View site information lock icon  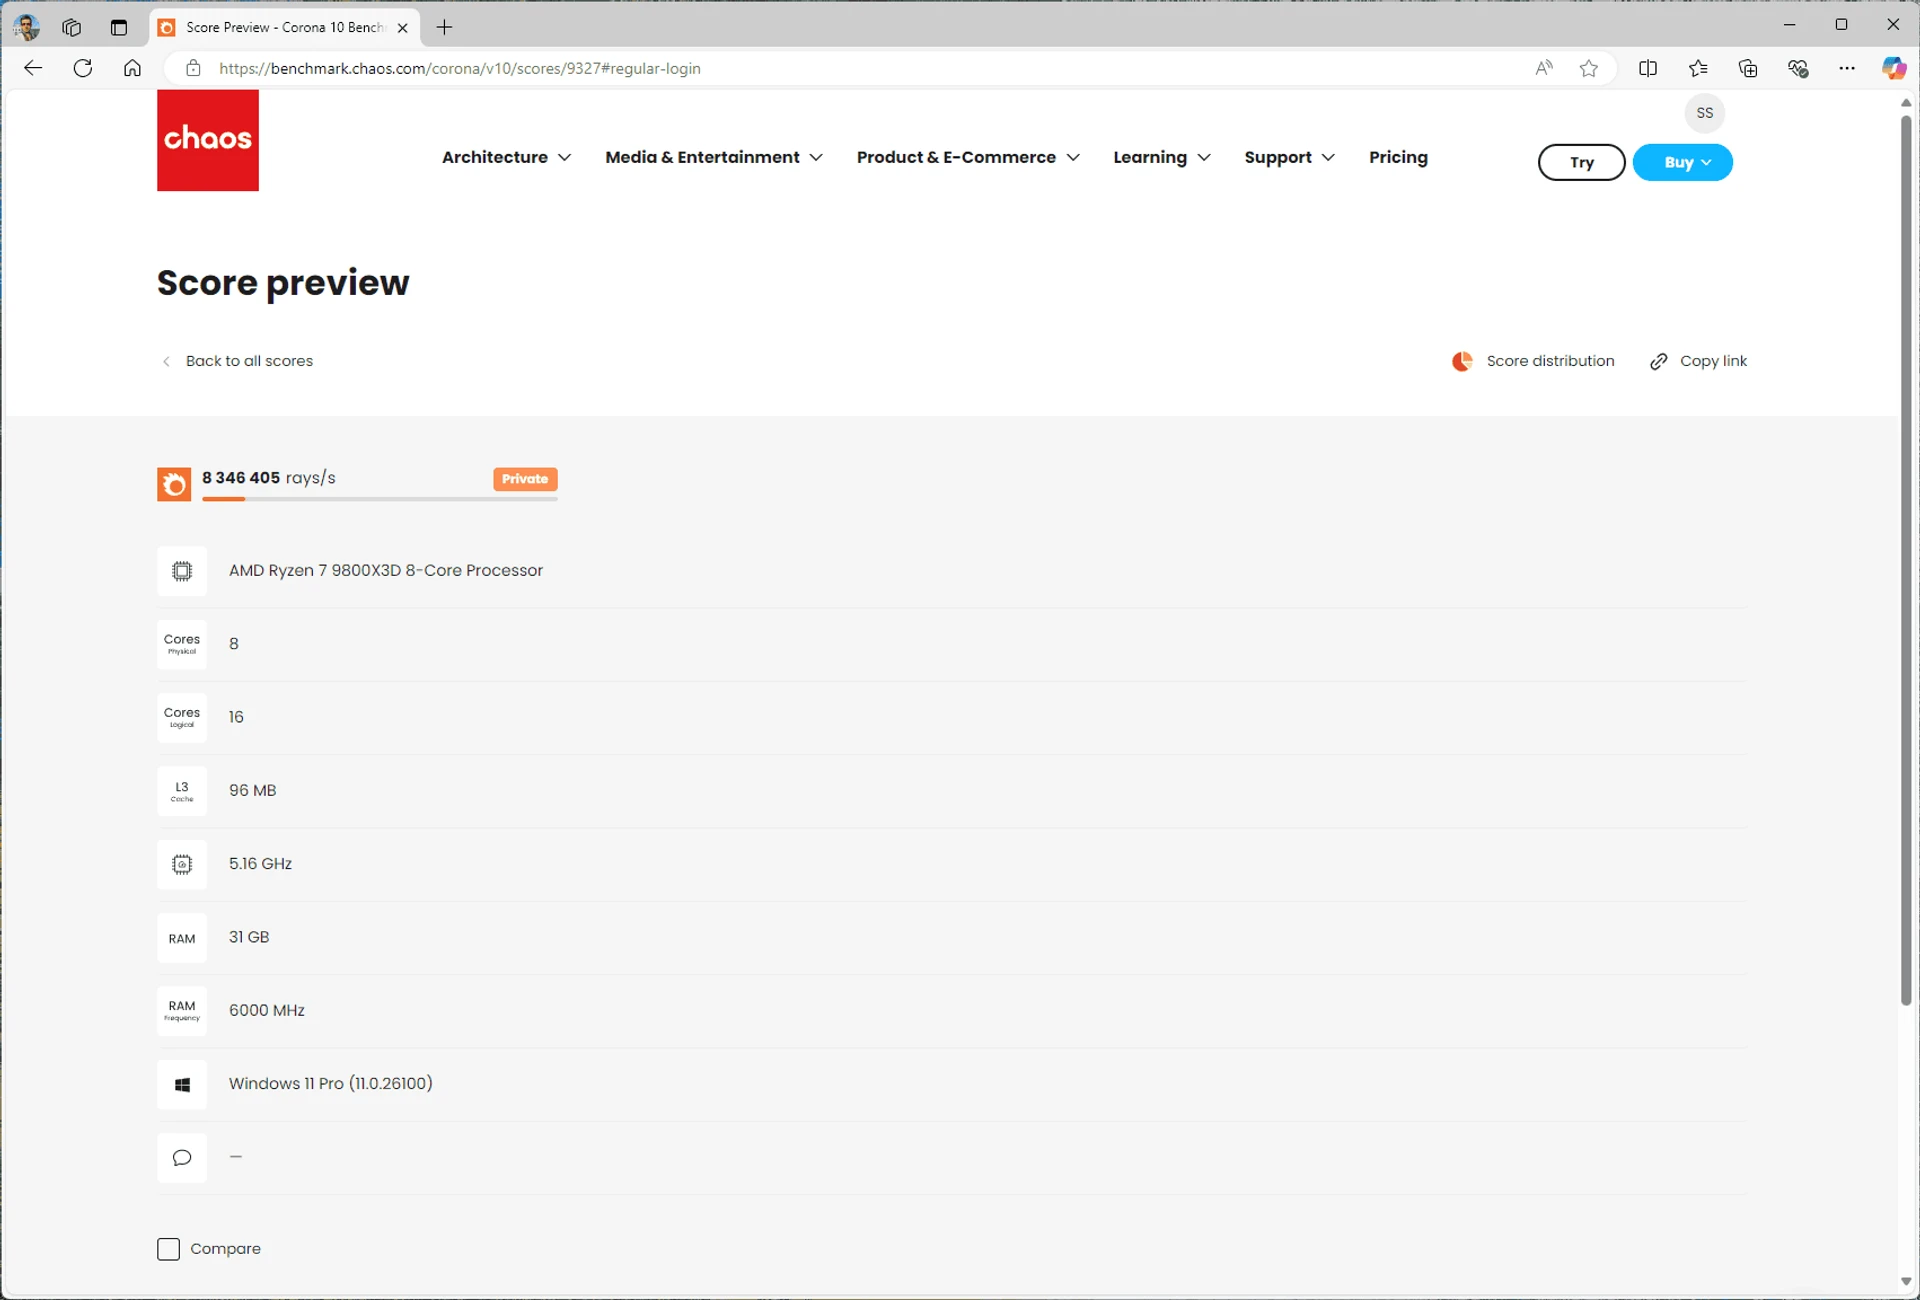[x=193, y=68]
